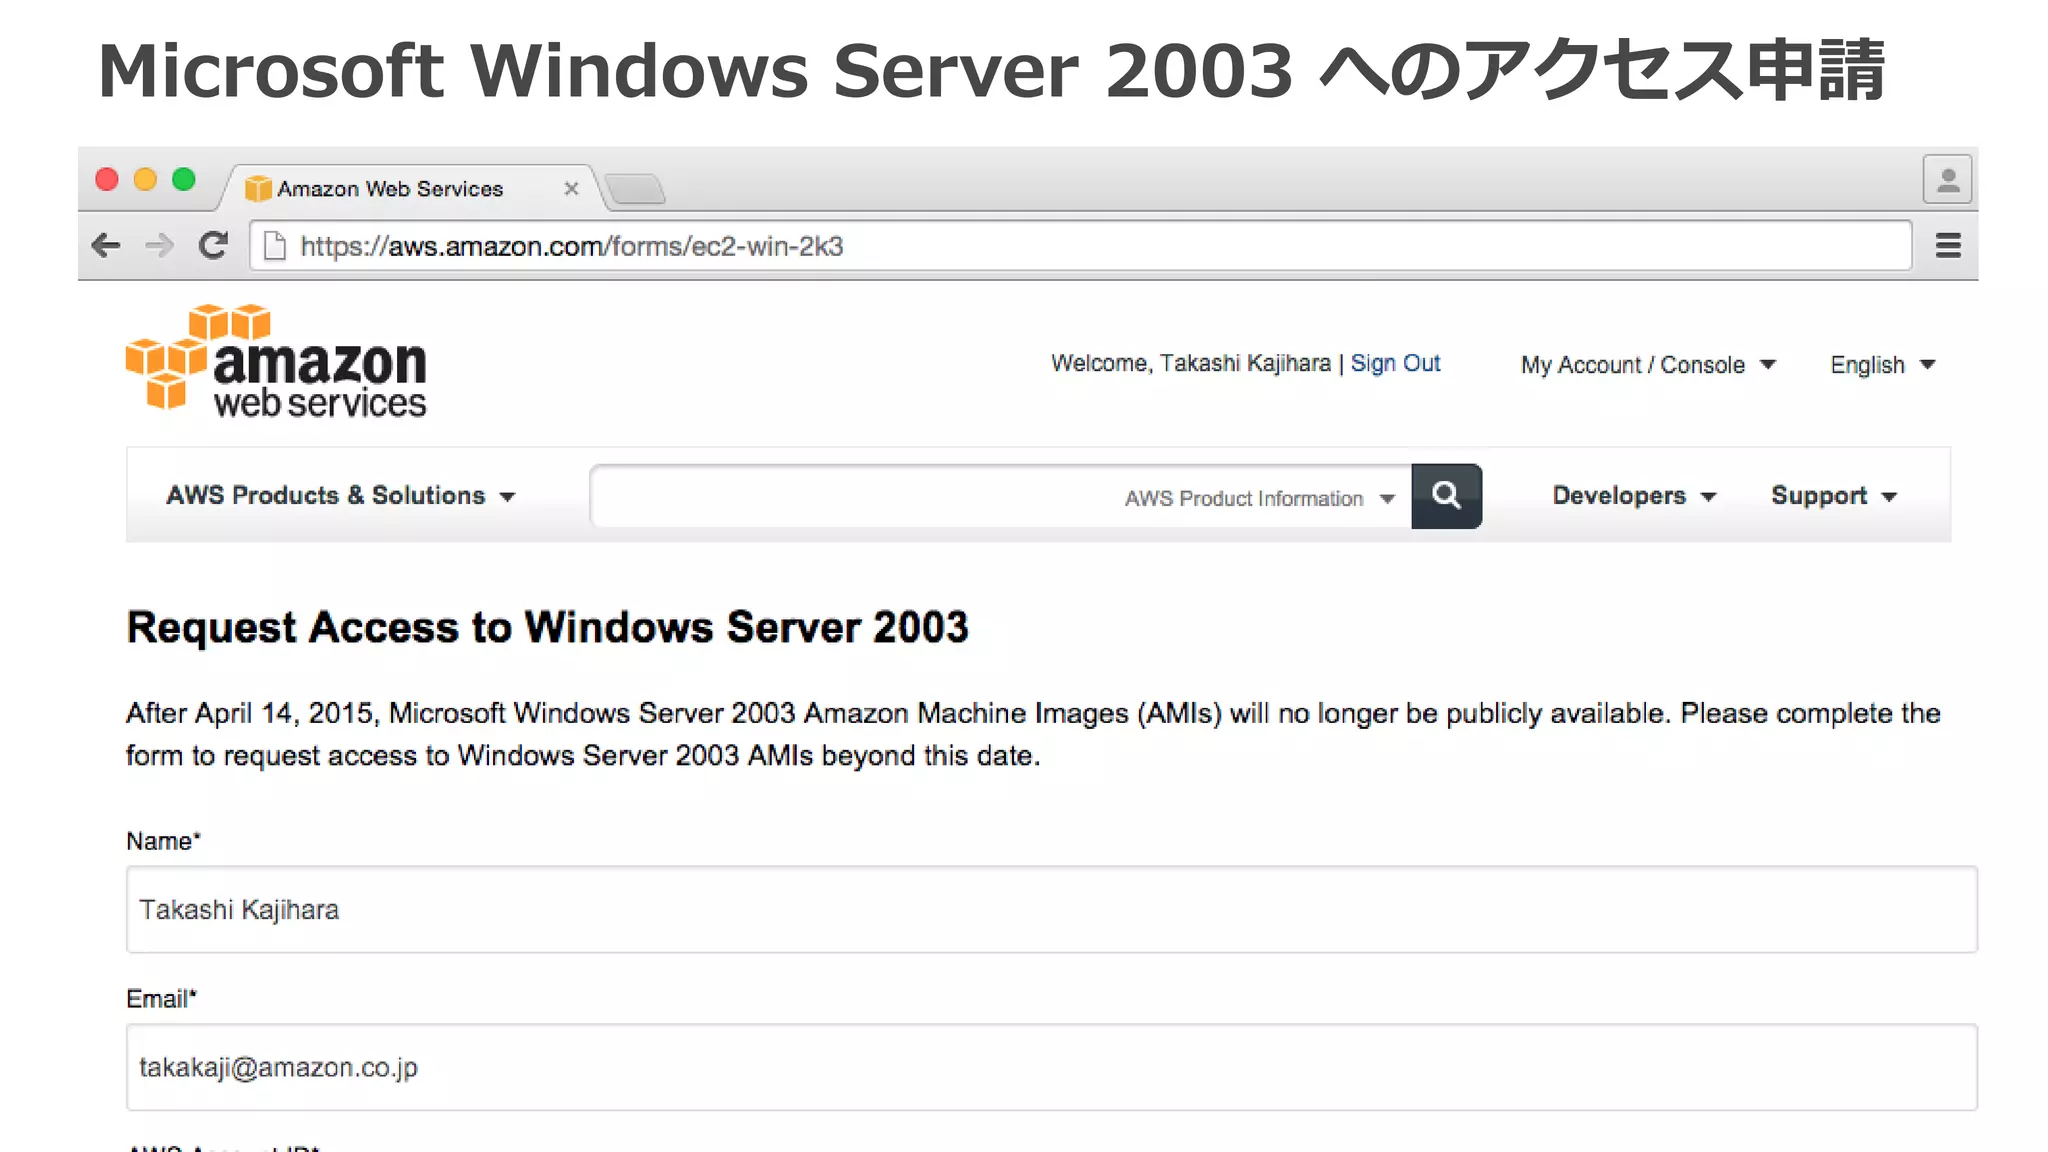
Task: Click the user profile icon in Chrome
Action: point(1947,180)
